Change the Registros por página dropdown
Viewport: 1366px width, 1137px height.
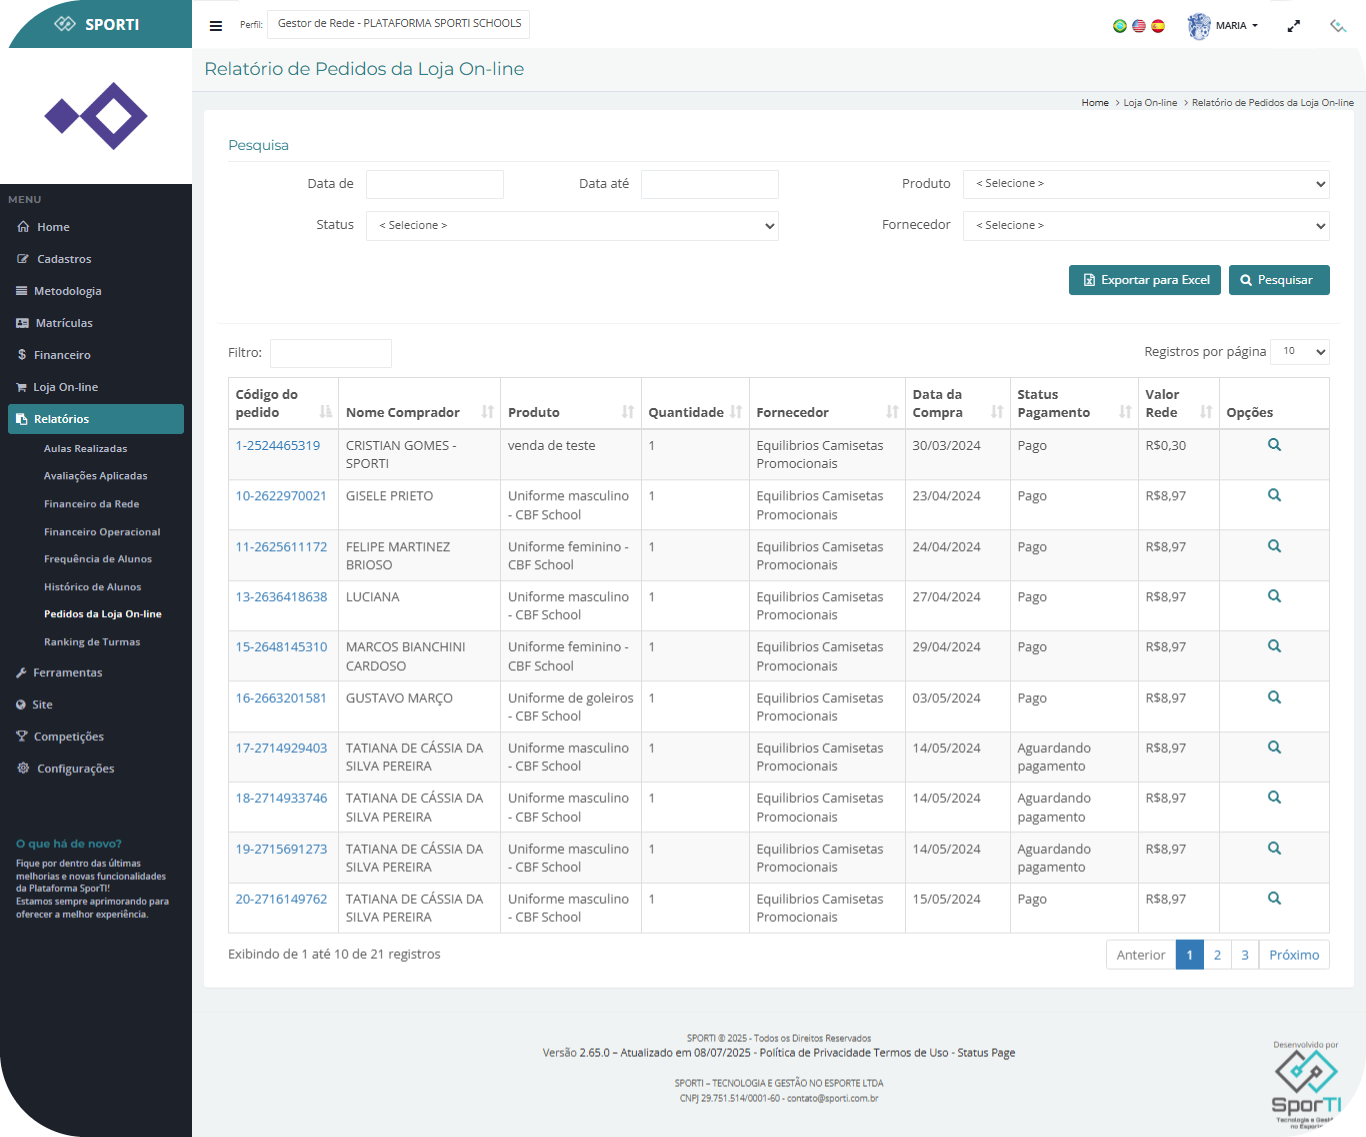pyautogui.click(x=1299, y=352)
